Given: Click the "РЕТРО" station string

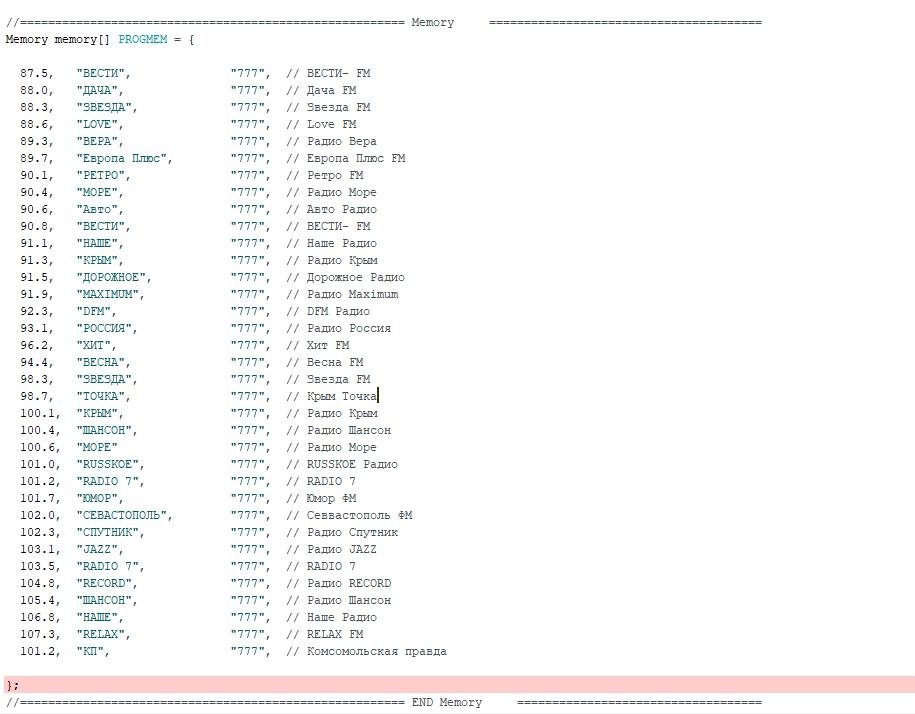Looking at the screenshot, I should (103, 175).
